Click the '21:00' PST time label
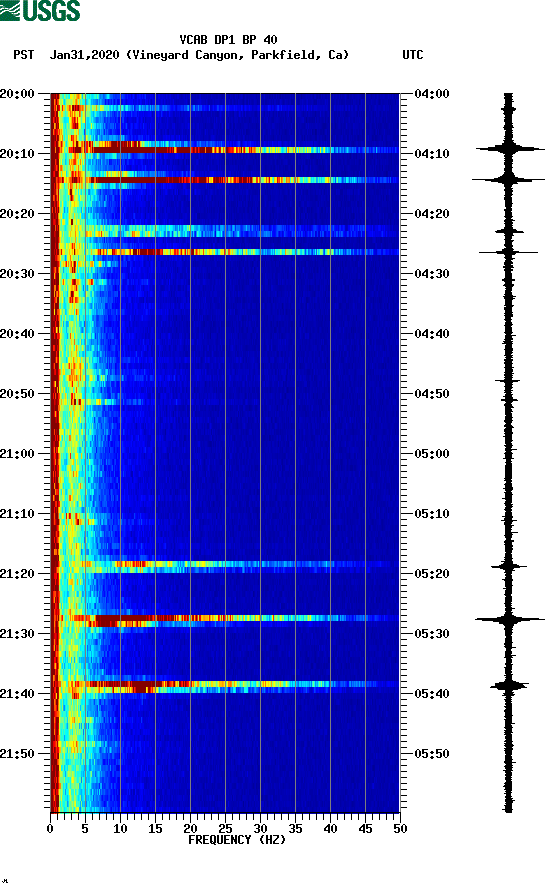 (17, 454)
